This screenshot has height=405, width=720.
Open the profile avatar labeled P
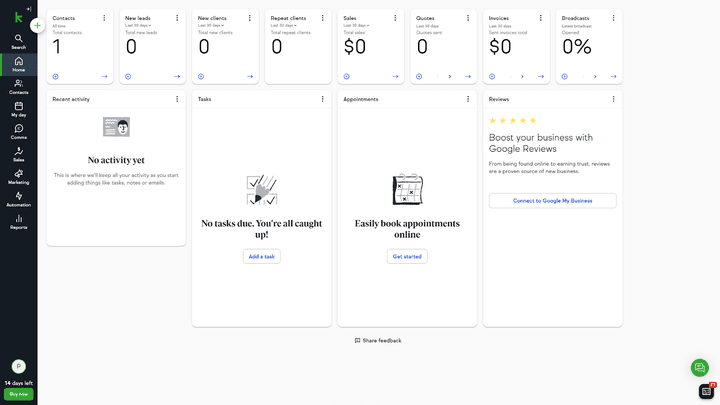[x=18, y=367]
